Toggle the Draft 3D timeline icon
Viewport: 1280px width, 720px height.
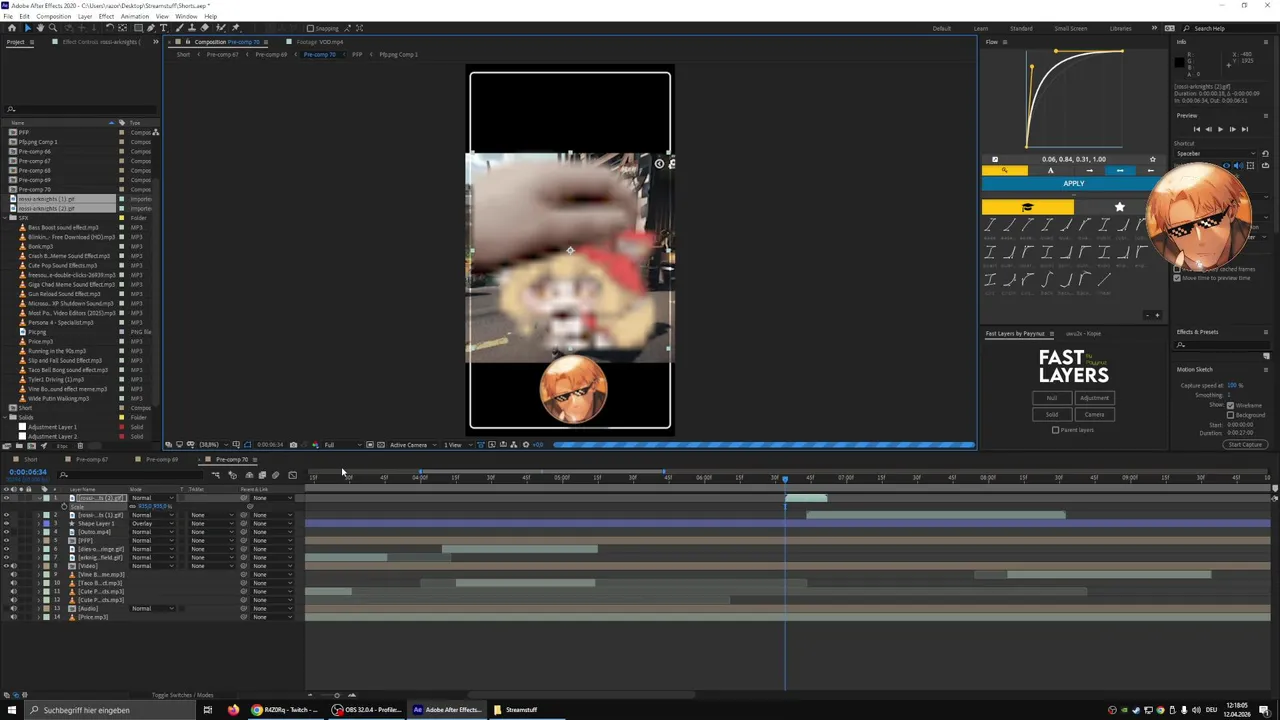point(232,475)
